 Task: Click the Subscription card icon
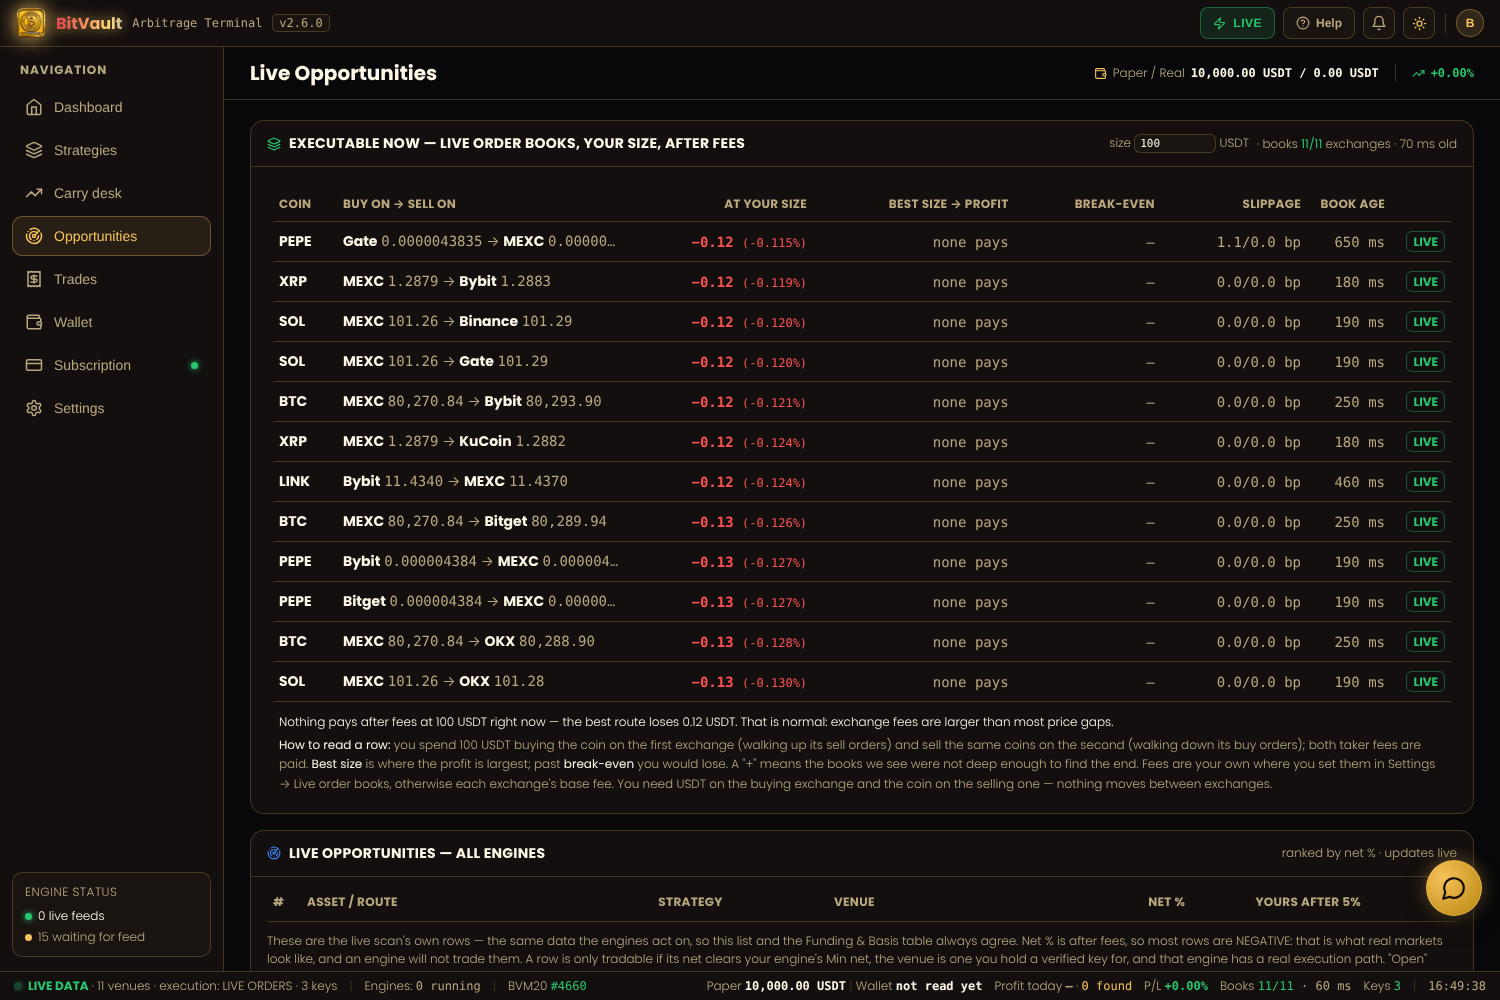(x=34, y=365)
